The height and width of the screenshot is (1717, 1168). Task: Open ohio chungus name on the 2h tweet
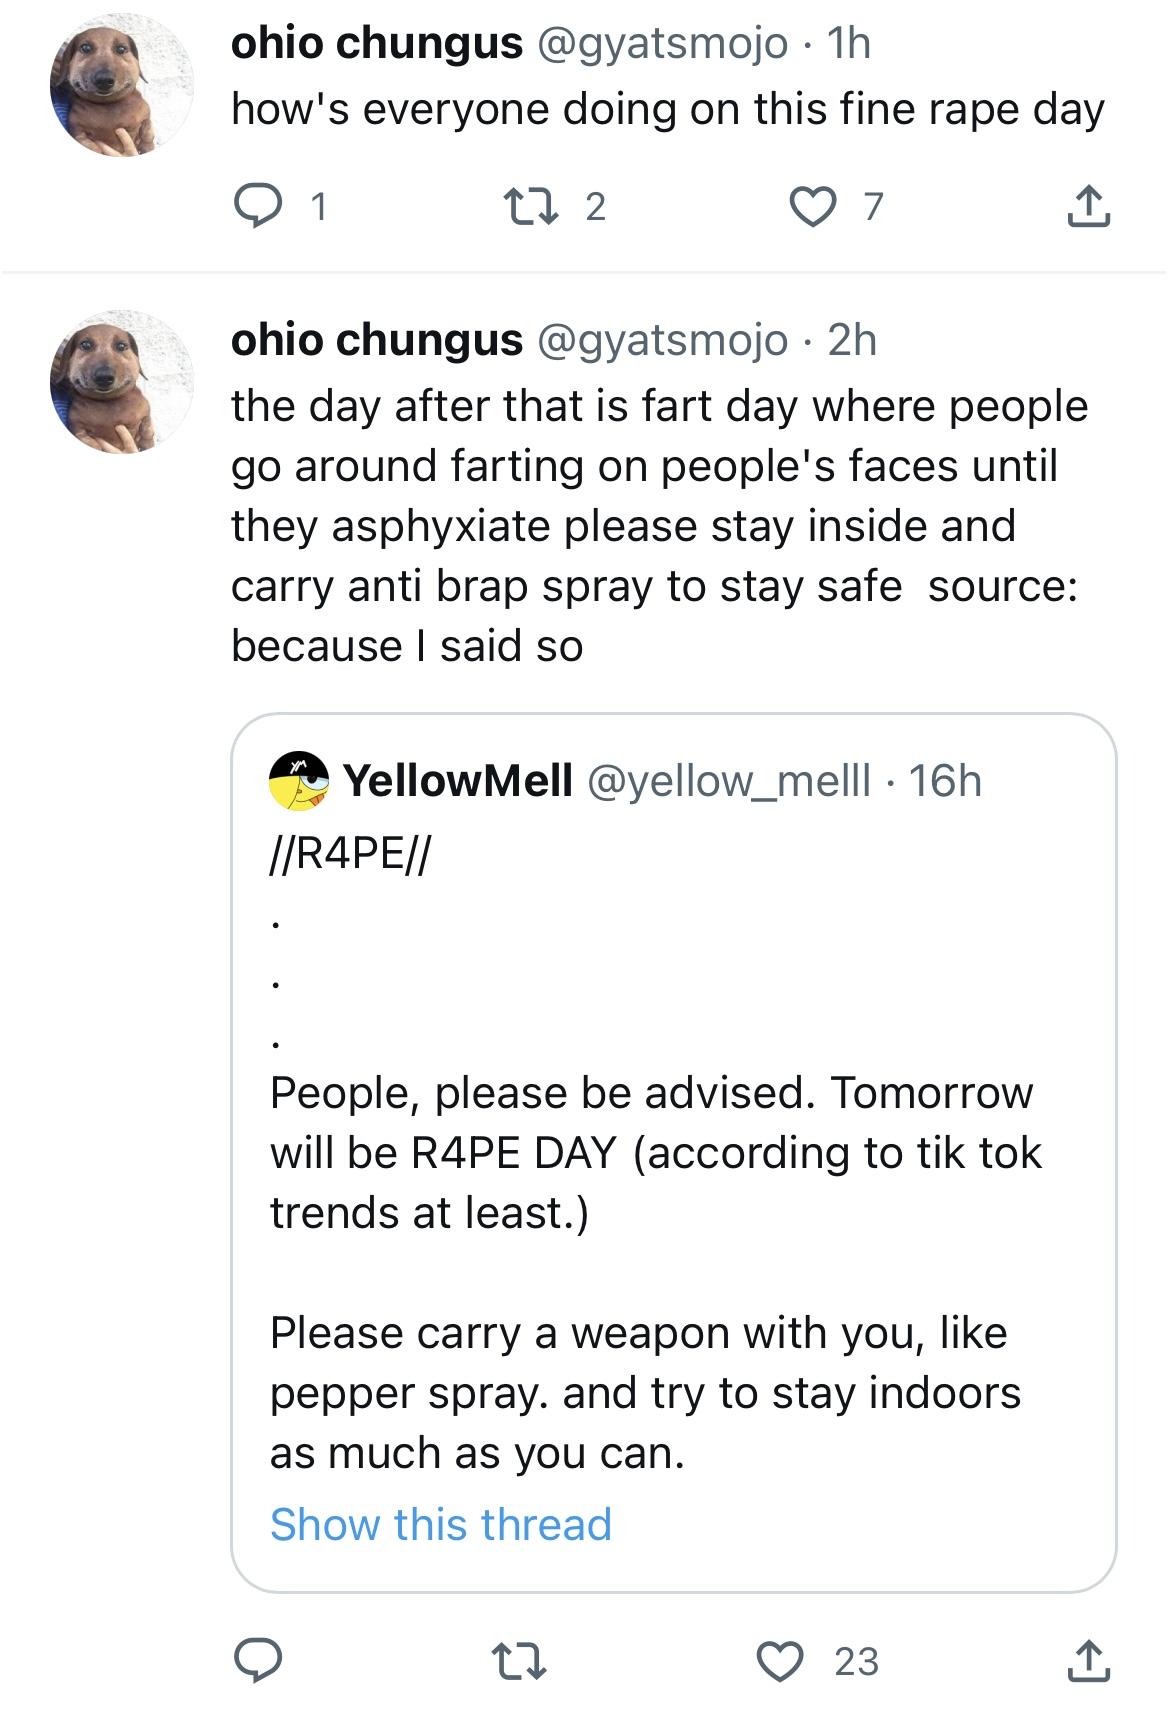377,340
